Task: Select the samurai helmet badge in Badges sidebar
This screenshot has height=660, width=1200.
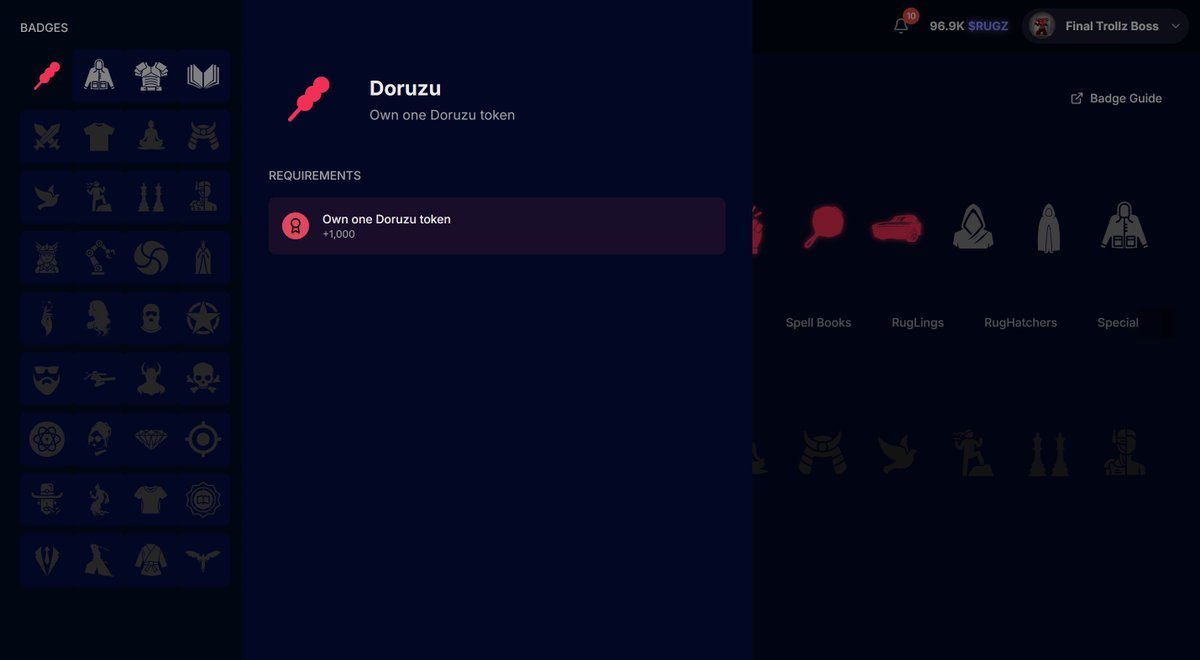Action: click(x=203, y=137)
